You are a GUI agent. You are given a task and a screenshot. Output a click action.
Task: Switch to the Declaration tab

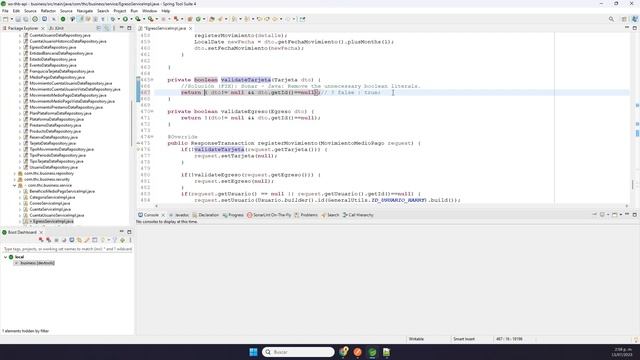click(x=206, y=215)
